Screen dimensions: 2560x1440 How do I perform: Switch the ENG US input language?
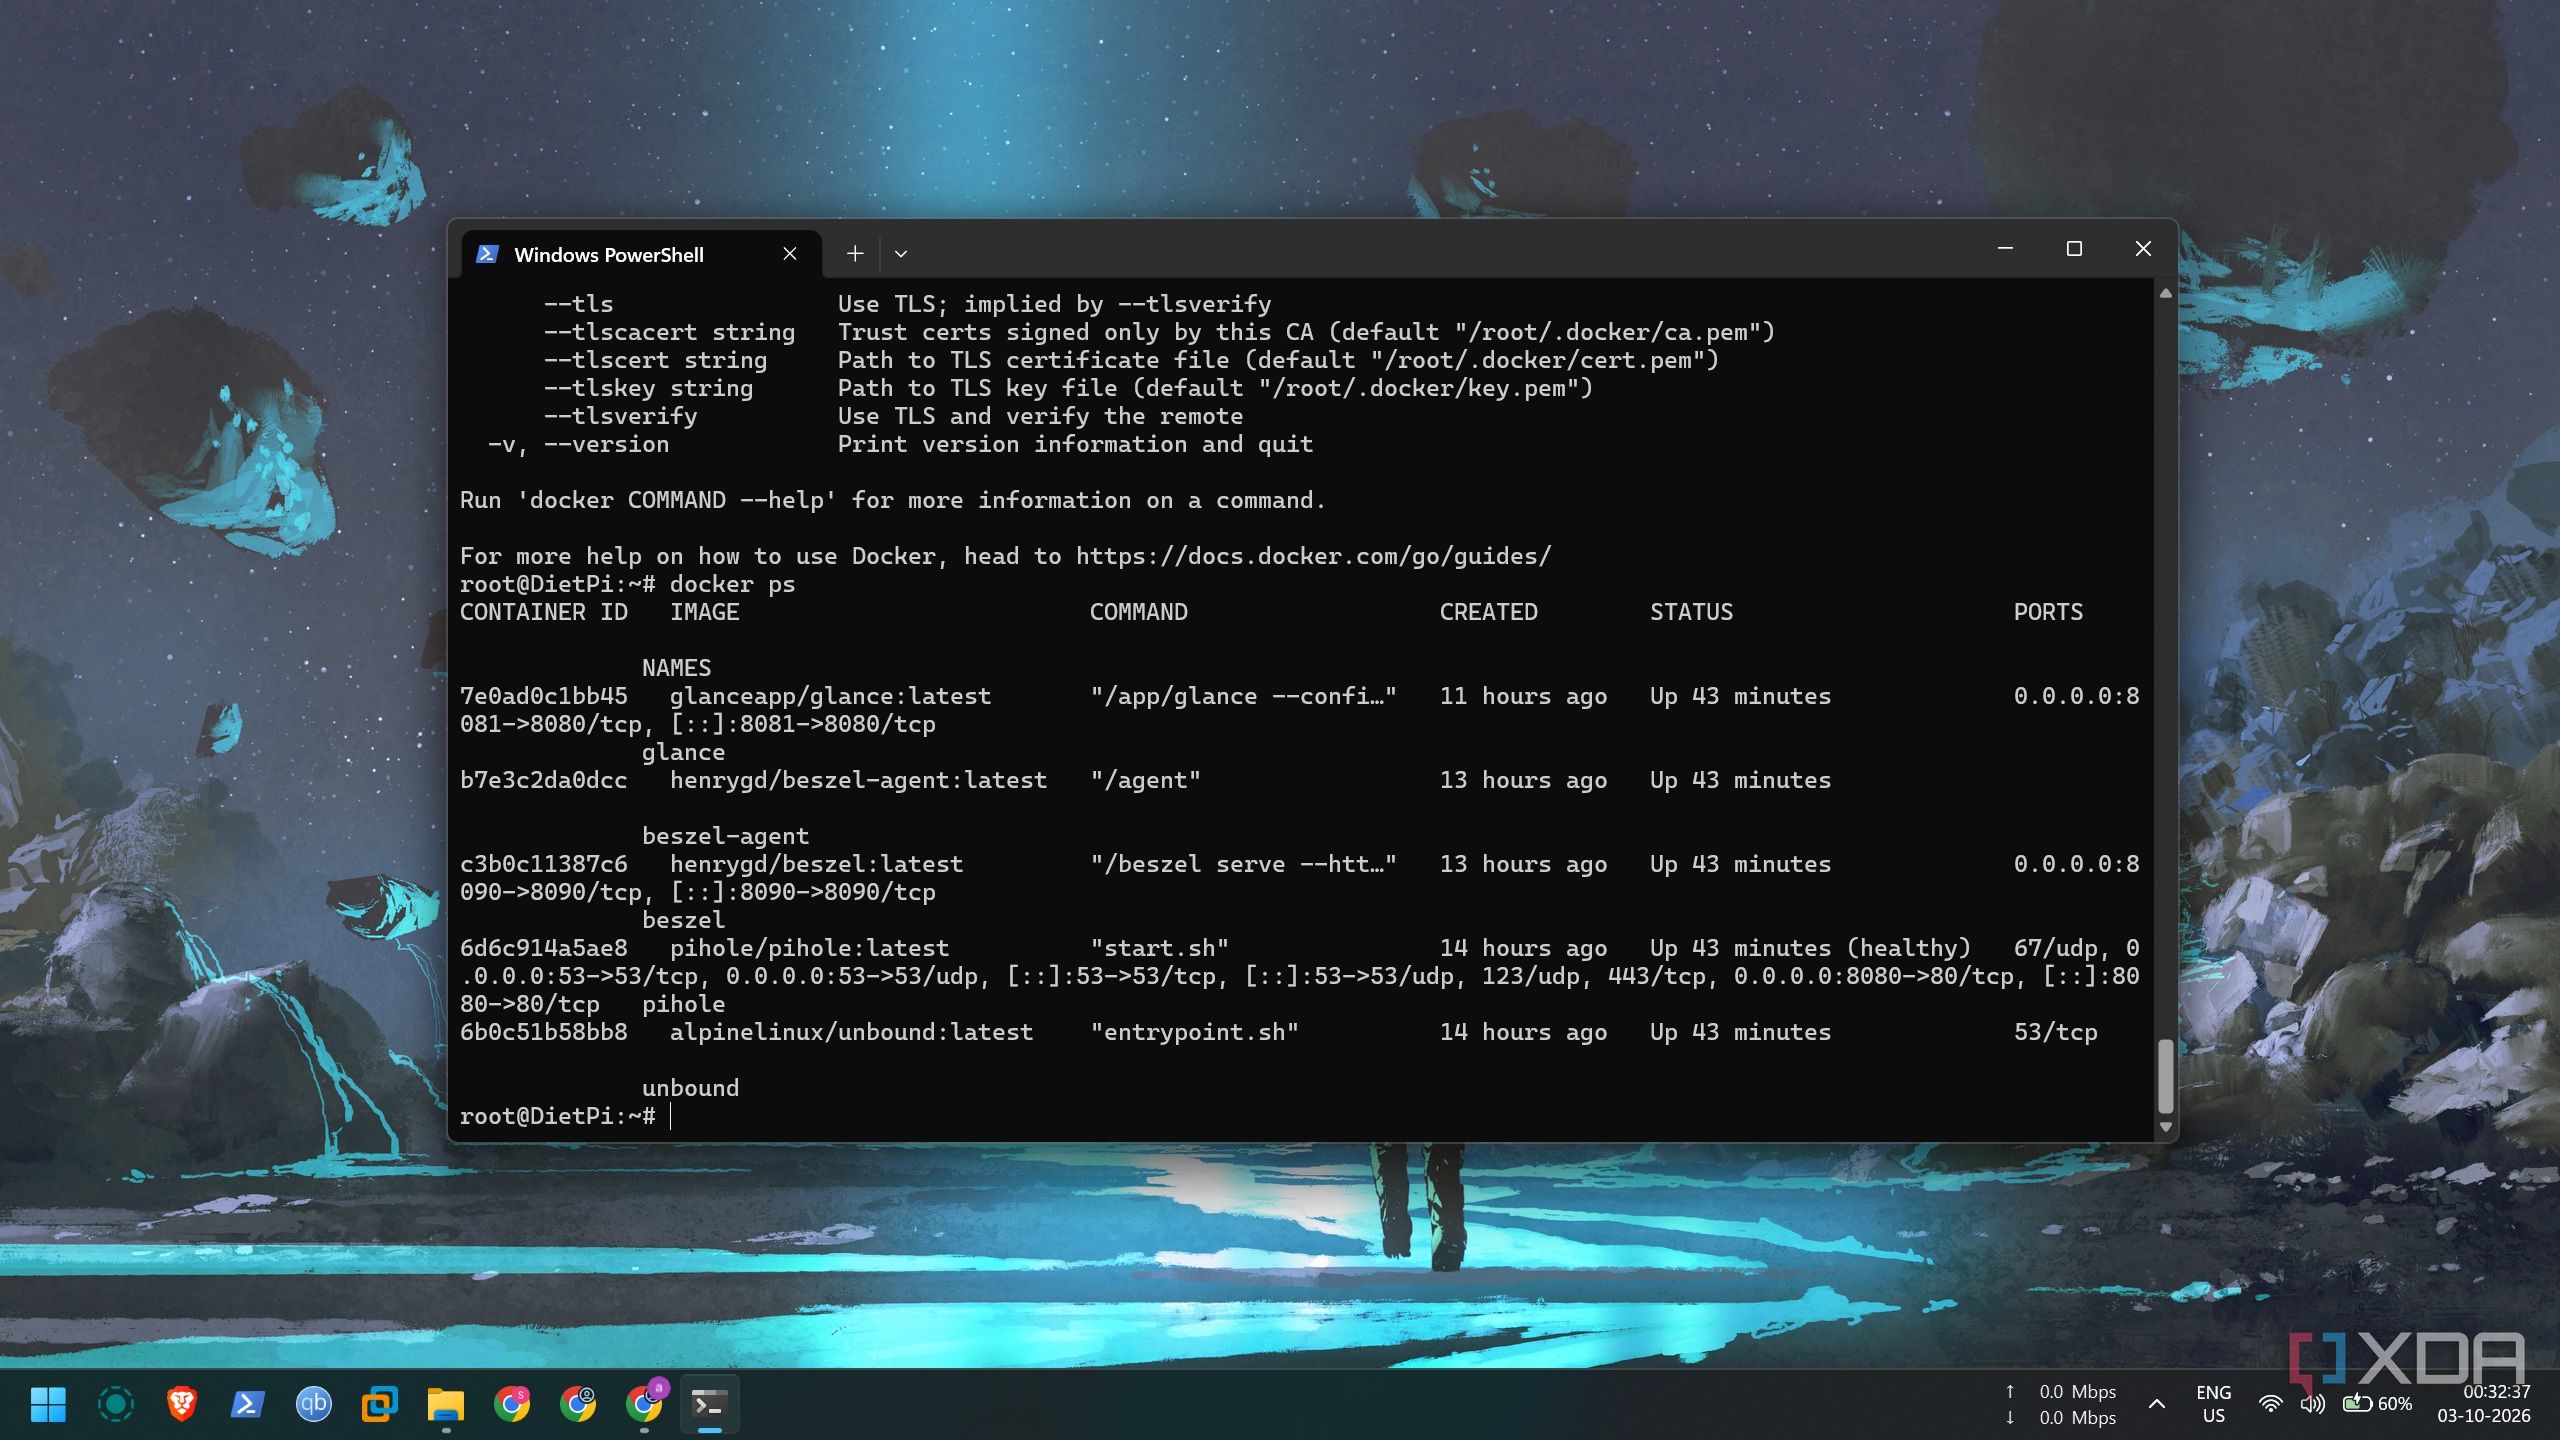2214,1404
